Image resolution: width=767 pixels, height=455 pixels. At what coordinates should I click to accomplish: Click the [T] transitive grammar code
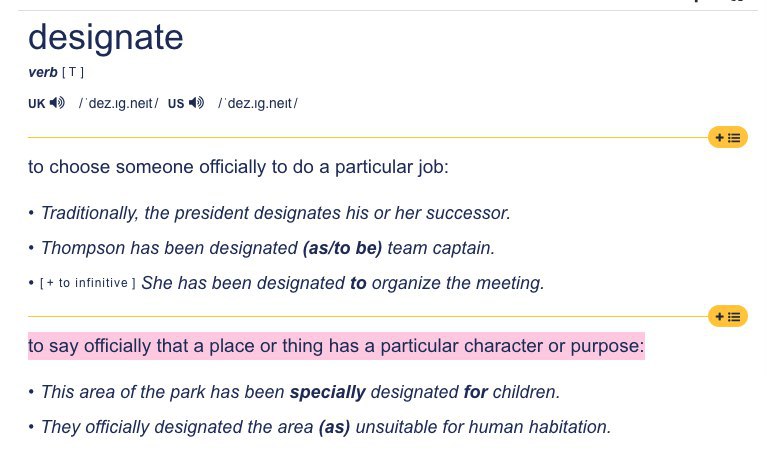pos(73,72)
